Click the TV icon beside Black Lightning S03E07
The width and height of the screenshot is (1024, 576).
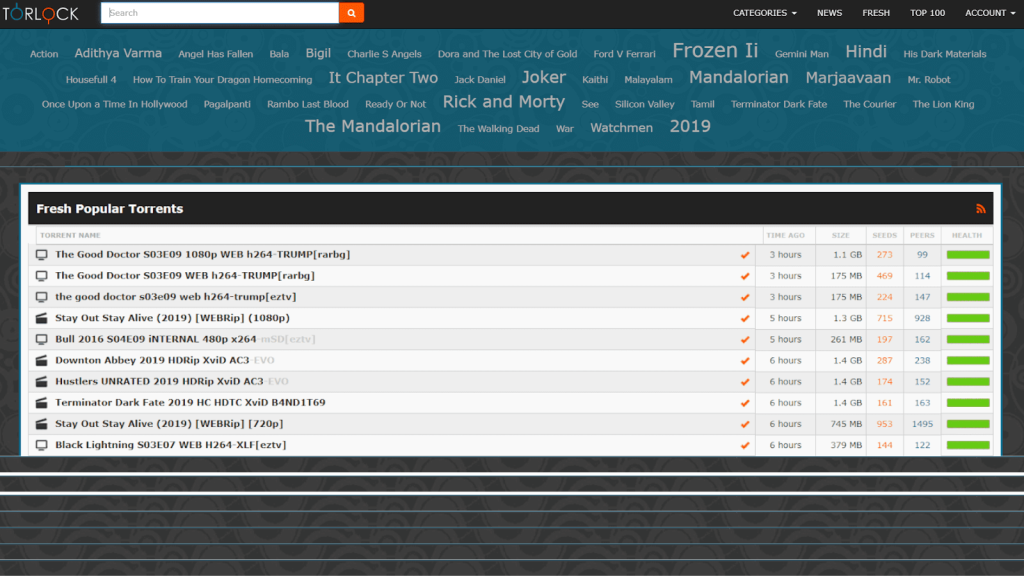(x=42, y=445)
